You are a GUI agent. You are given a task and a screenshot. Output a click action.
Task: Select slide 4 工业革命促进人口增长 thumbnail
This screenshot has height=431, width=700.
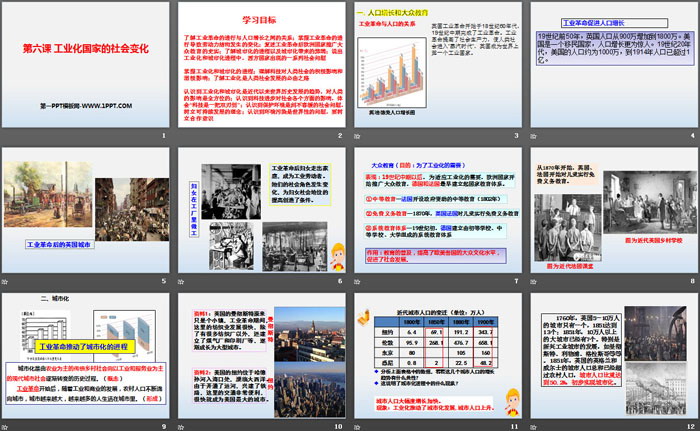tap(614, 65)
